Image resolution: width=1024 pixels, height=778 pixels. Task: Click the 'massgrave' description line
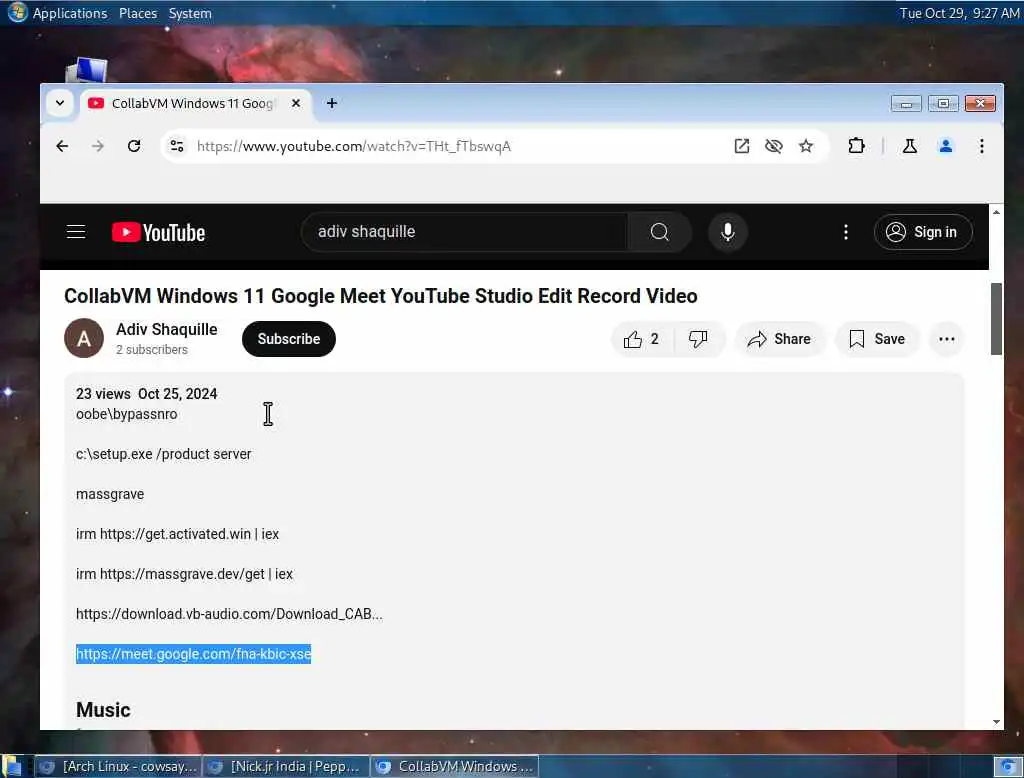[110, 494]
